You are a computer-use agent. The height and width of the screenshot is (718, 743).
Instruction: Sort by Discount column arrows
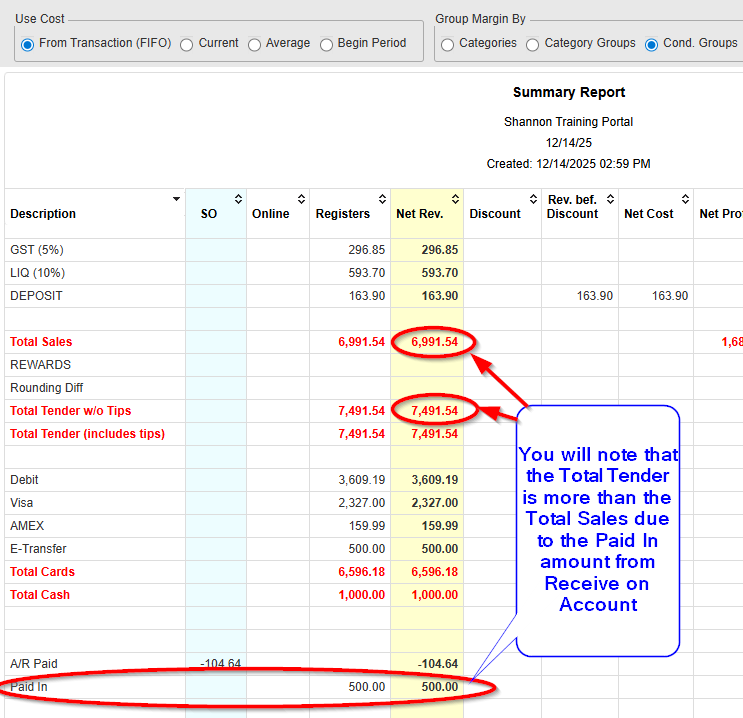pos(534,199)
